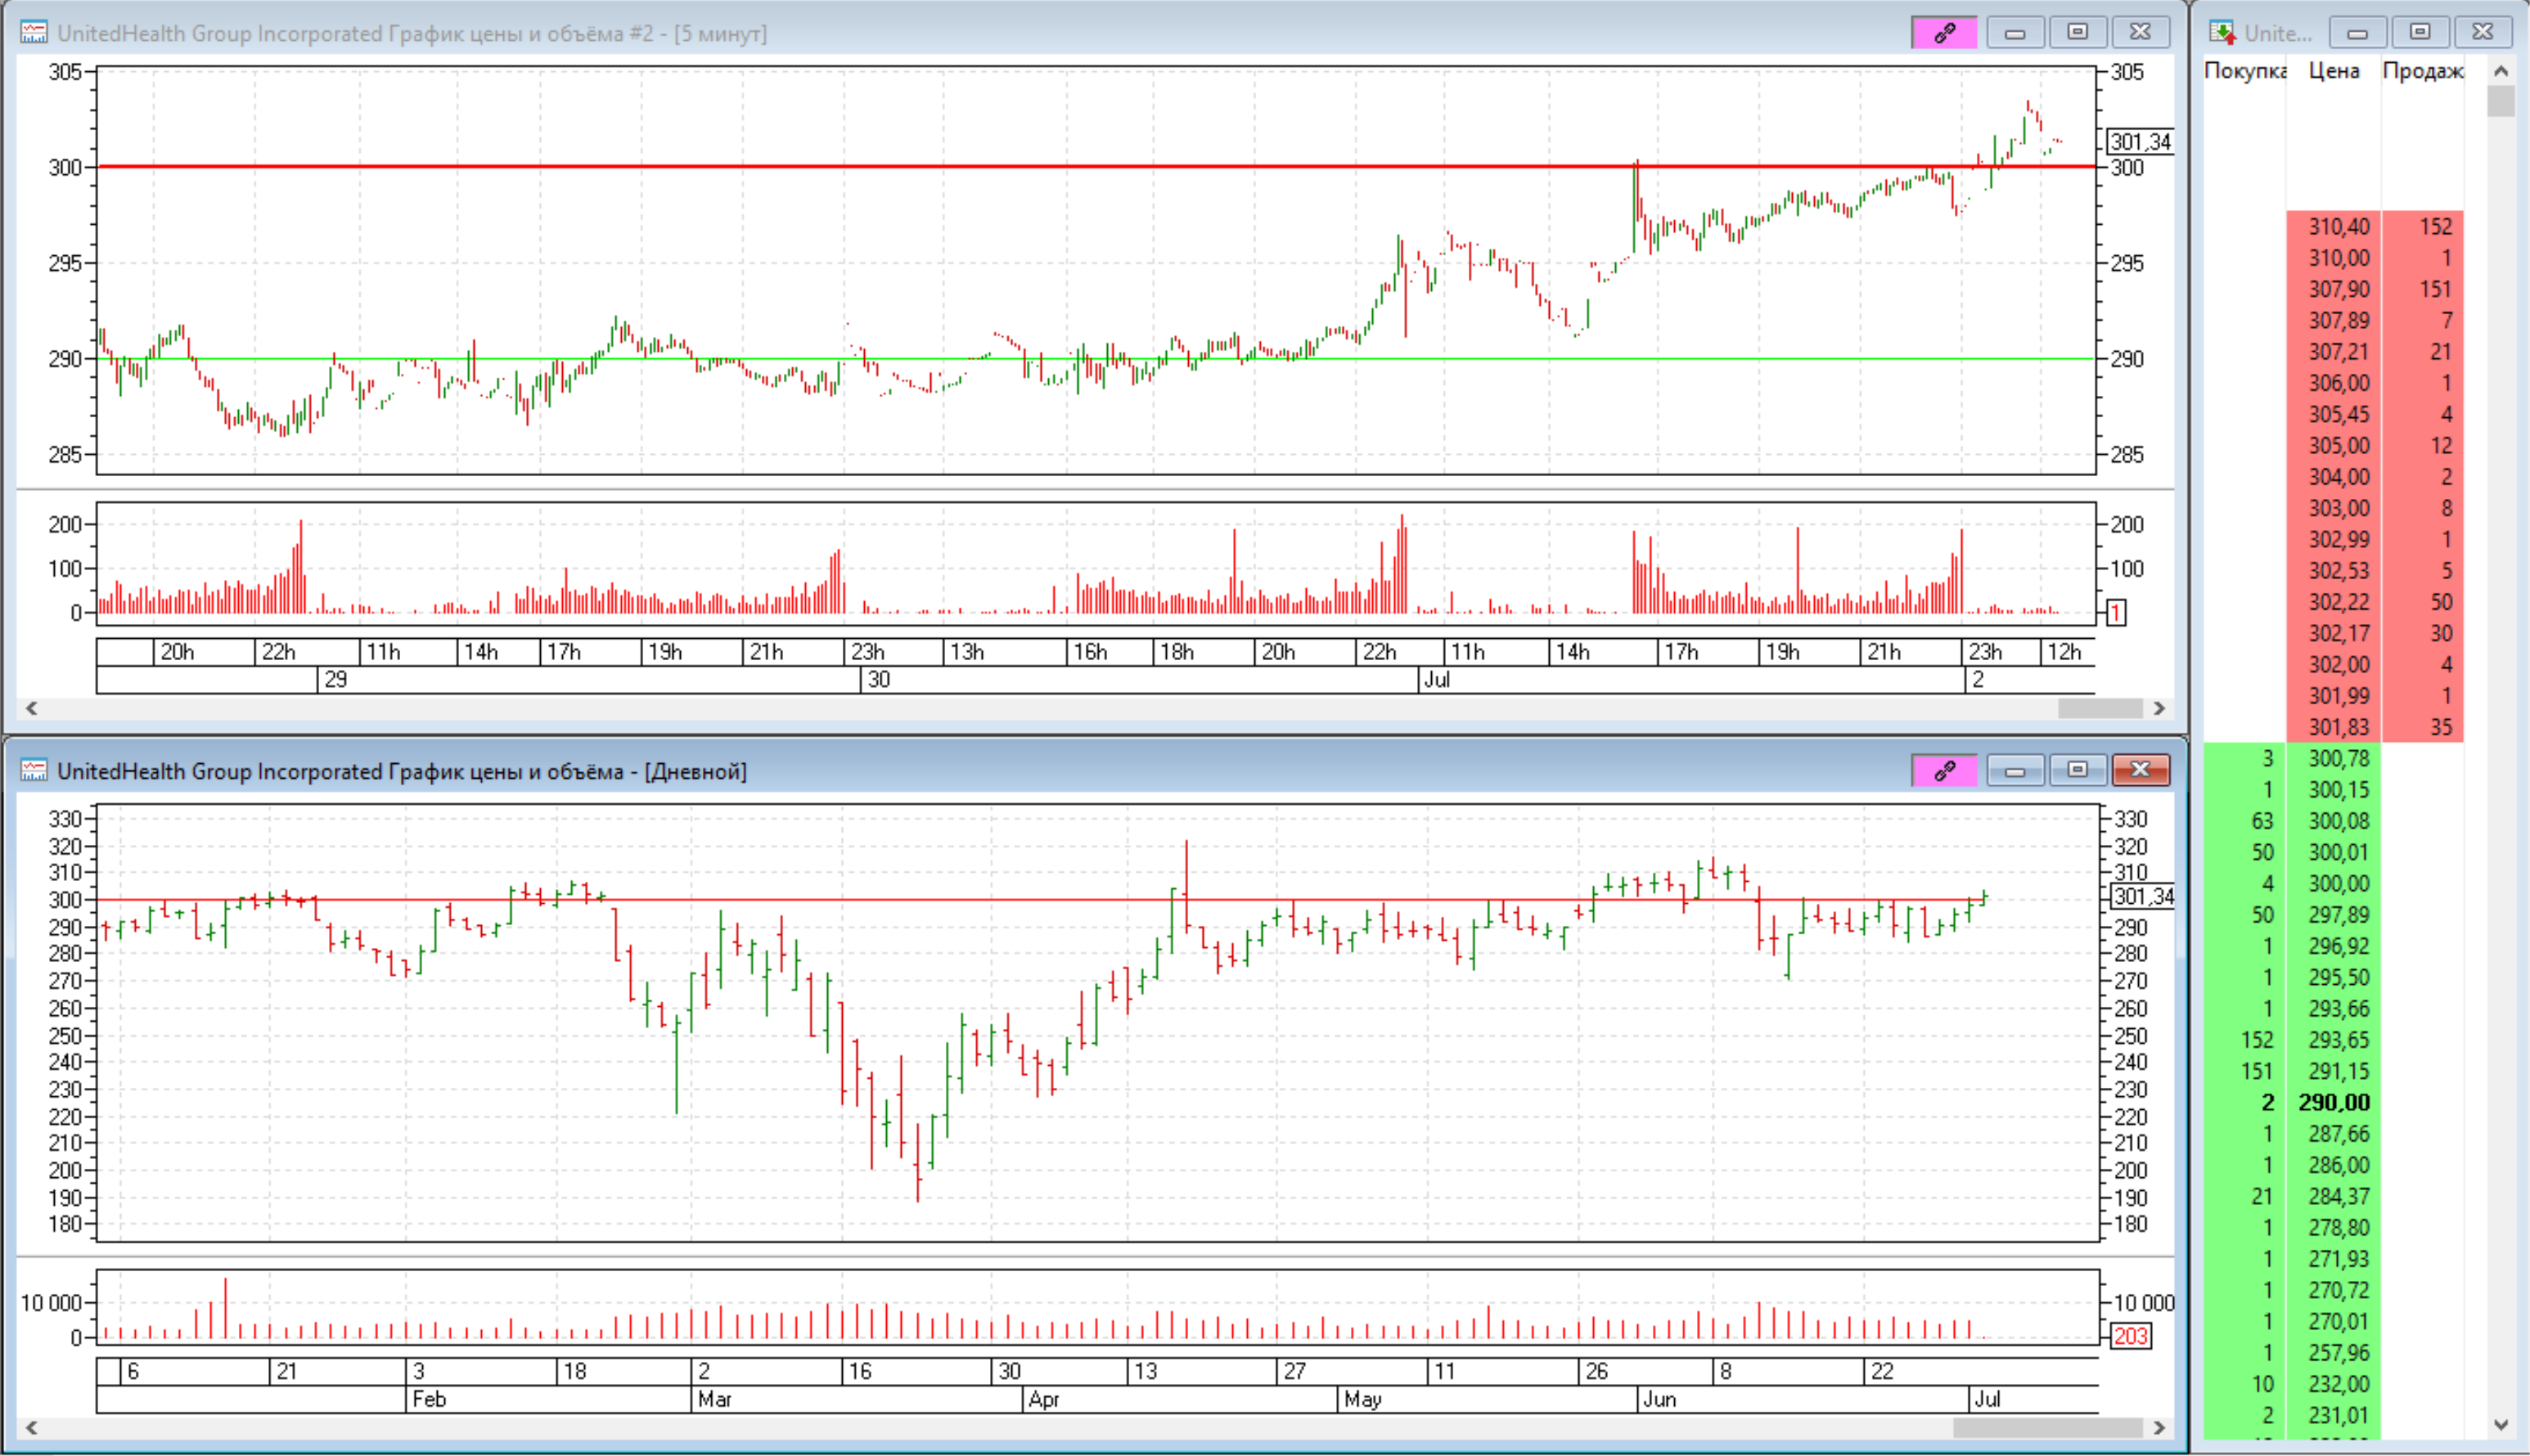This screenshot has width=2530, height=1456.
Task: Click the Продажа column header
Action: (x=2422, y=71)
